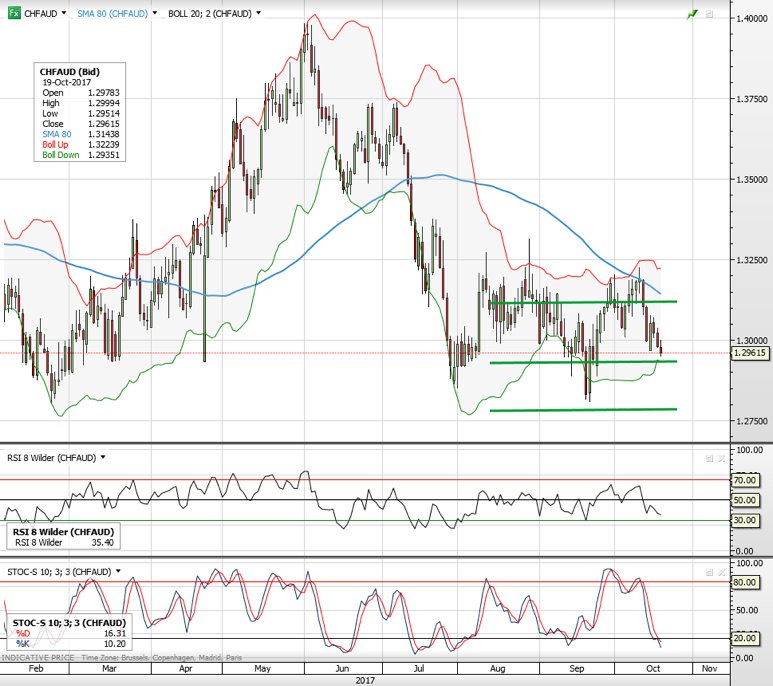Click the 1.27500 price axis label

pos(752,421)
